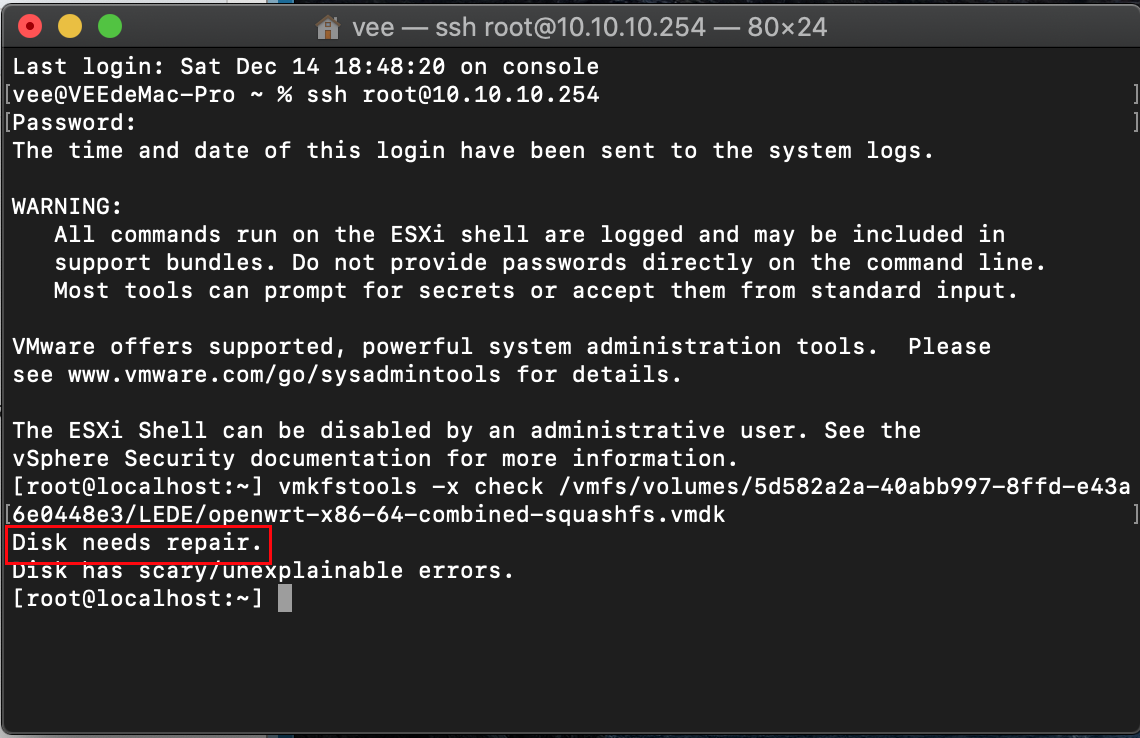The height and width of the screenshot is (738, 1140).
Task: Click the '/vmfs/volumes/5d582a2a' path text
Action: pos(716,486)
